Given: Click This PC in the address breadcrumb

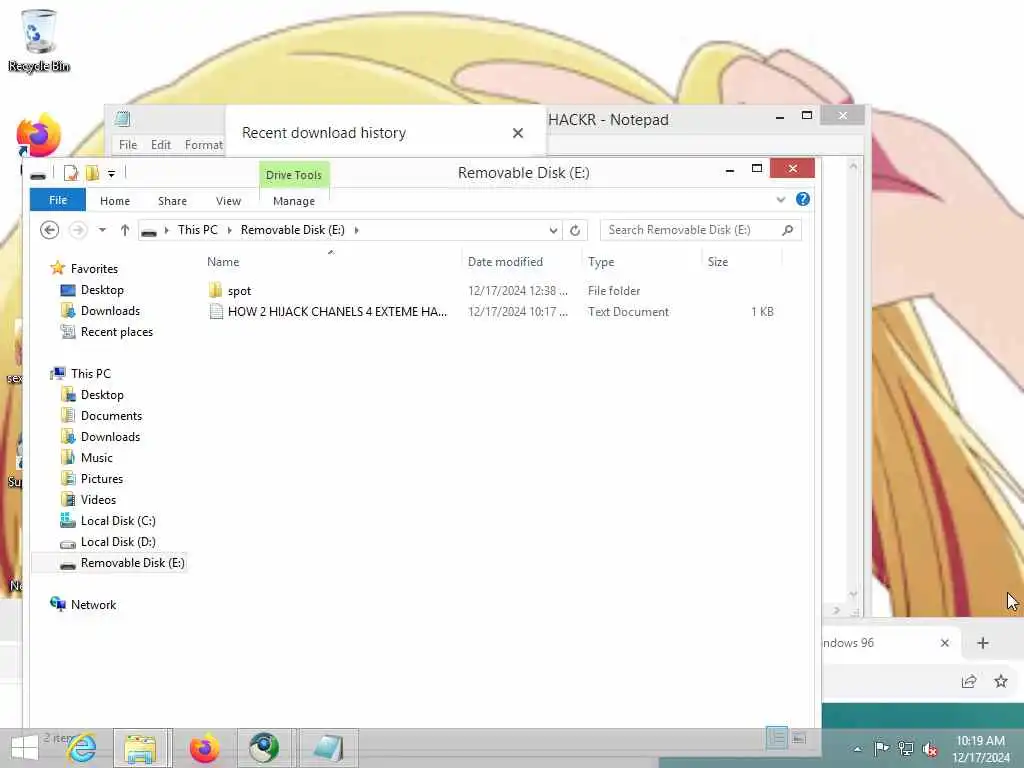Looking at the screenshot, I should pyautogui.click(x=197, y=230).
